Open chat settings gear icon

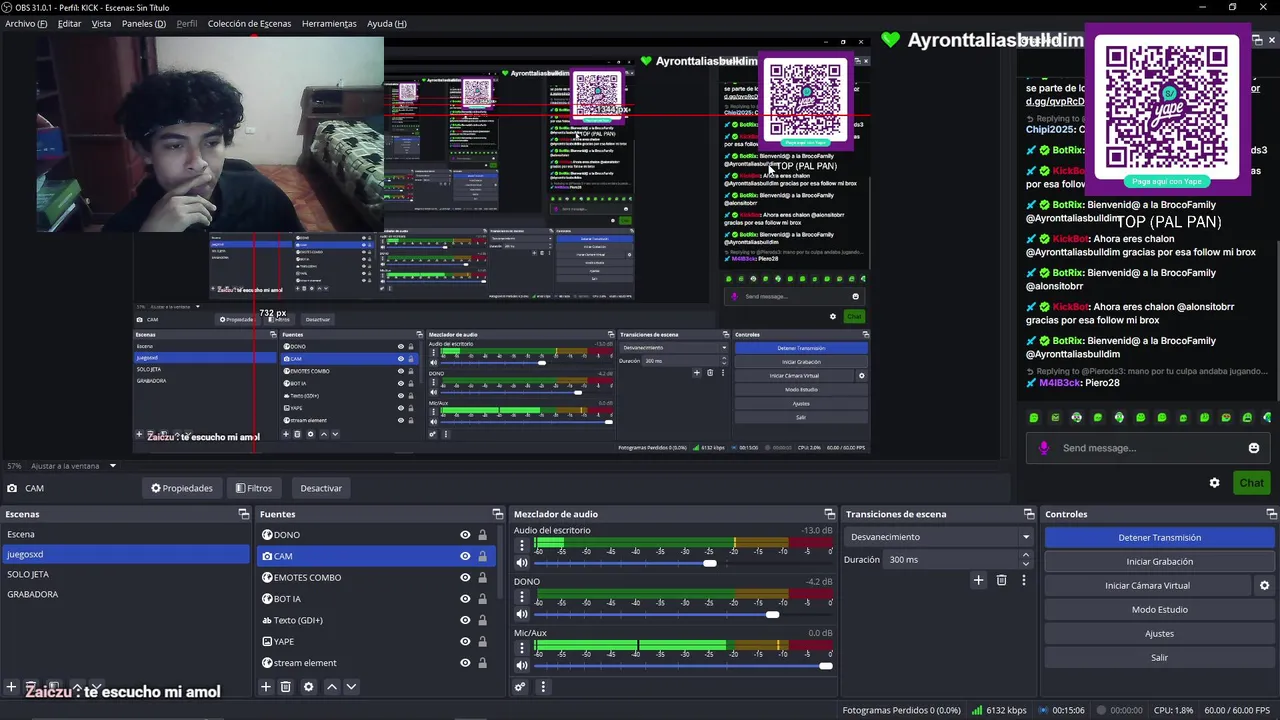click(x=1214, y=483)
